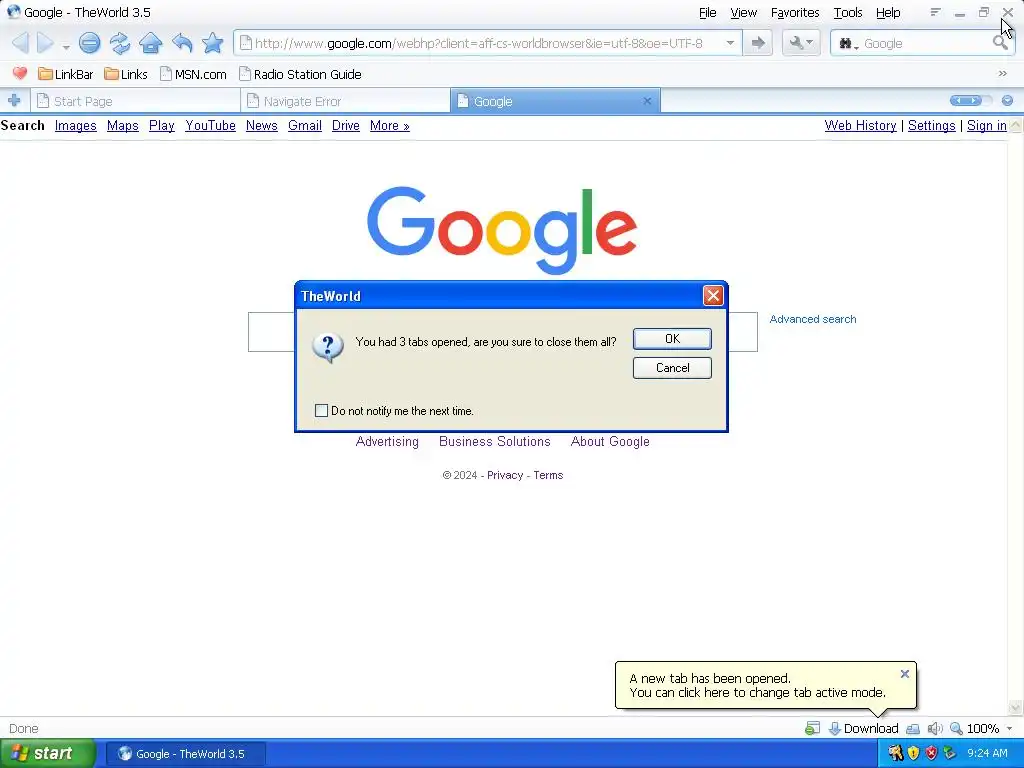
Task: Open the View menu
Action: tap(743, 12)
